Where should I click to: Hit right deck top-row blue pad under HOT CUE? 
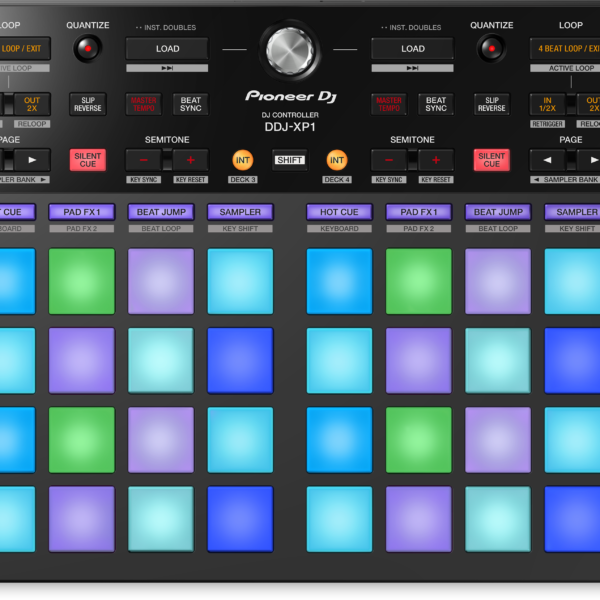[x=339, y=281]
